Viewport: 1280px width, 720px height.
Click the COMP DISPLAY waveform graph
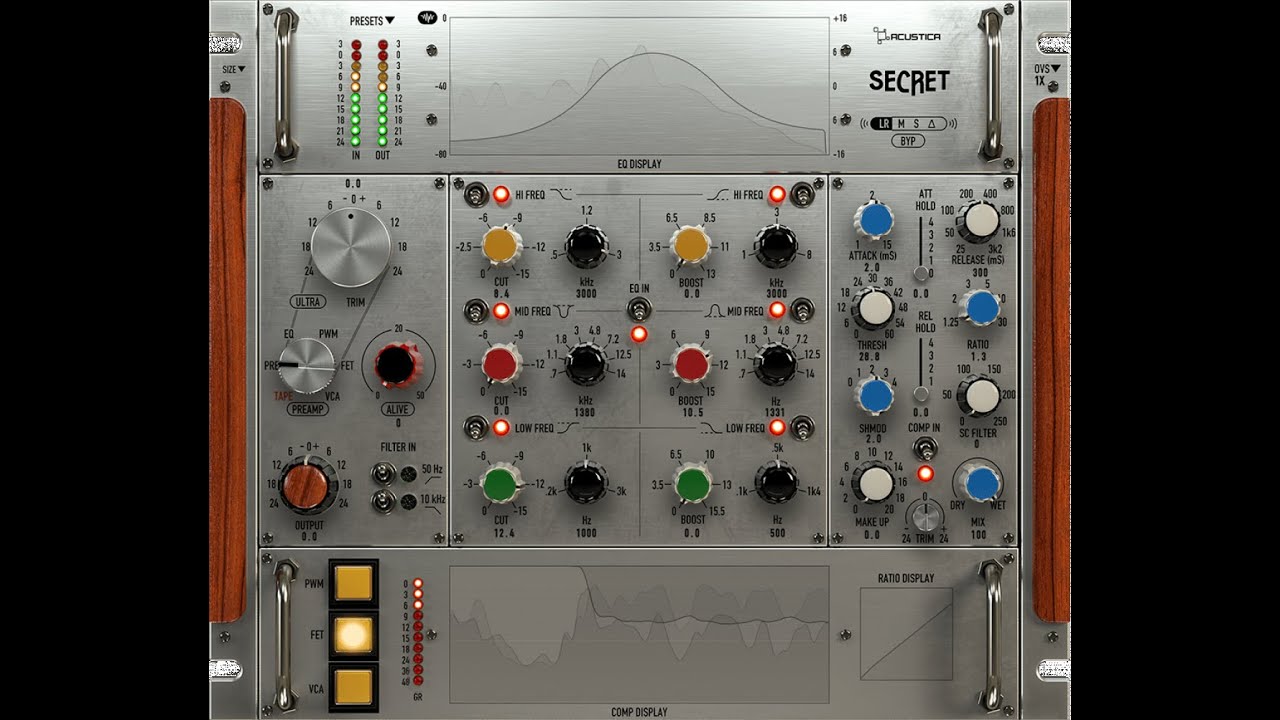[639, 635]
